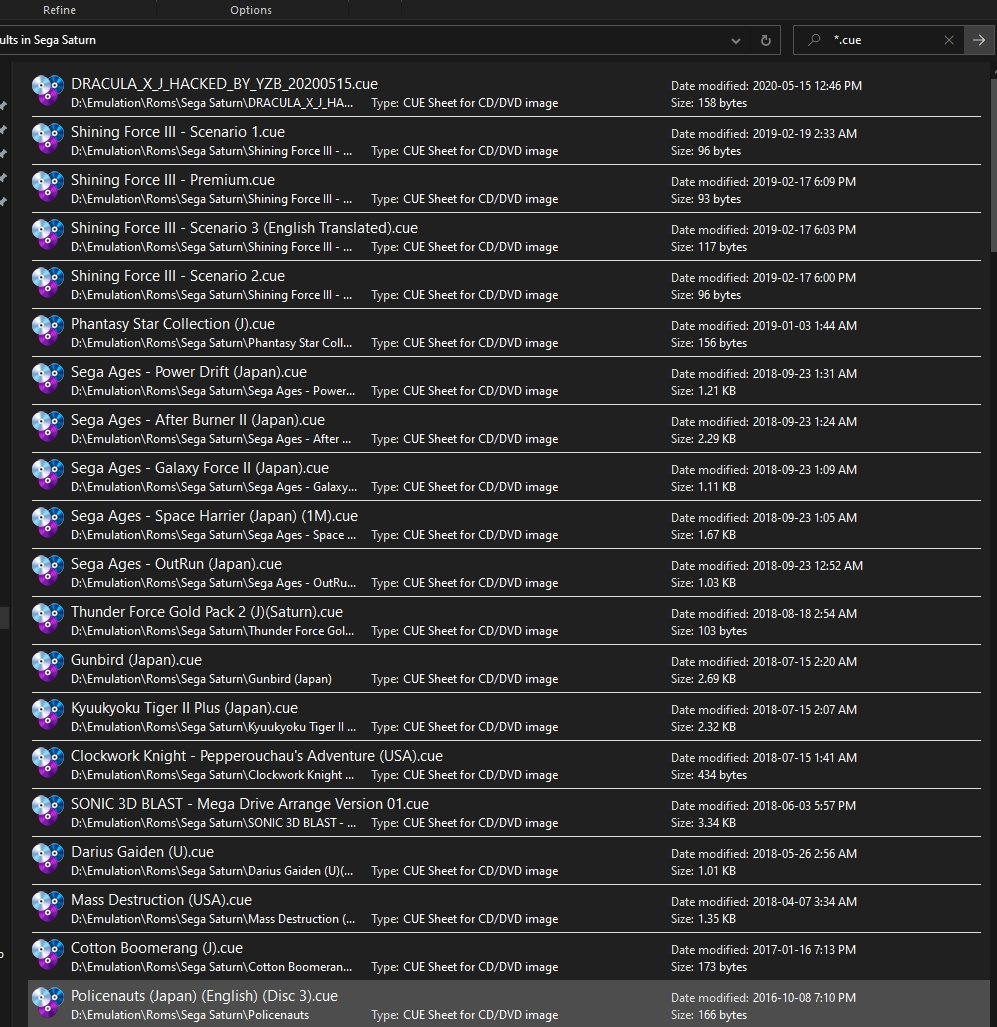Click disc icon for Scenario 3 (English Translated).cue
This screenshot has width=997, height=1027.
[48, 234]
